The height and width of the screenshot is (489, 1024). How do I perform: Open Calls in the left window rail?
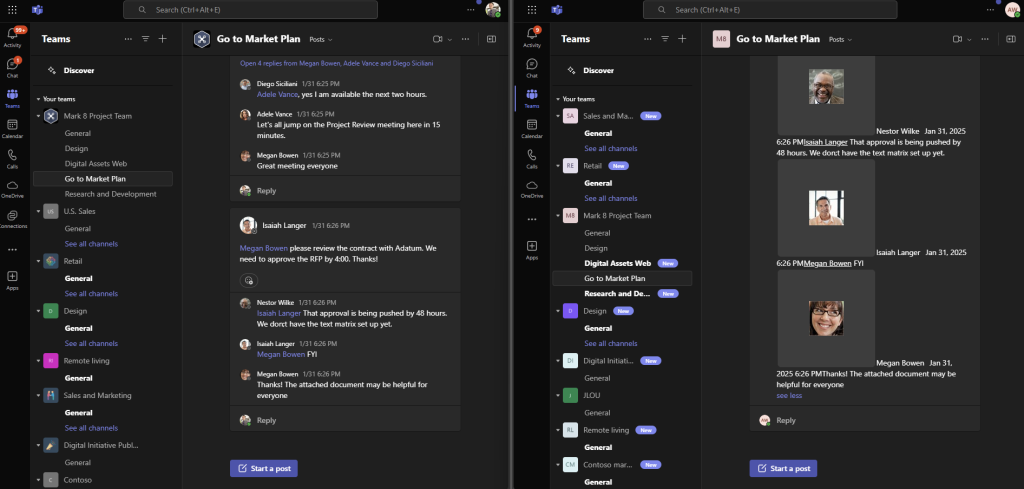[x=12, y=159]
